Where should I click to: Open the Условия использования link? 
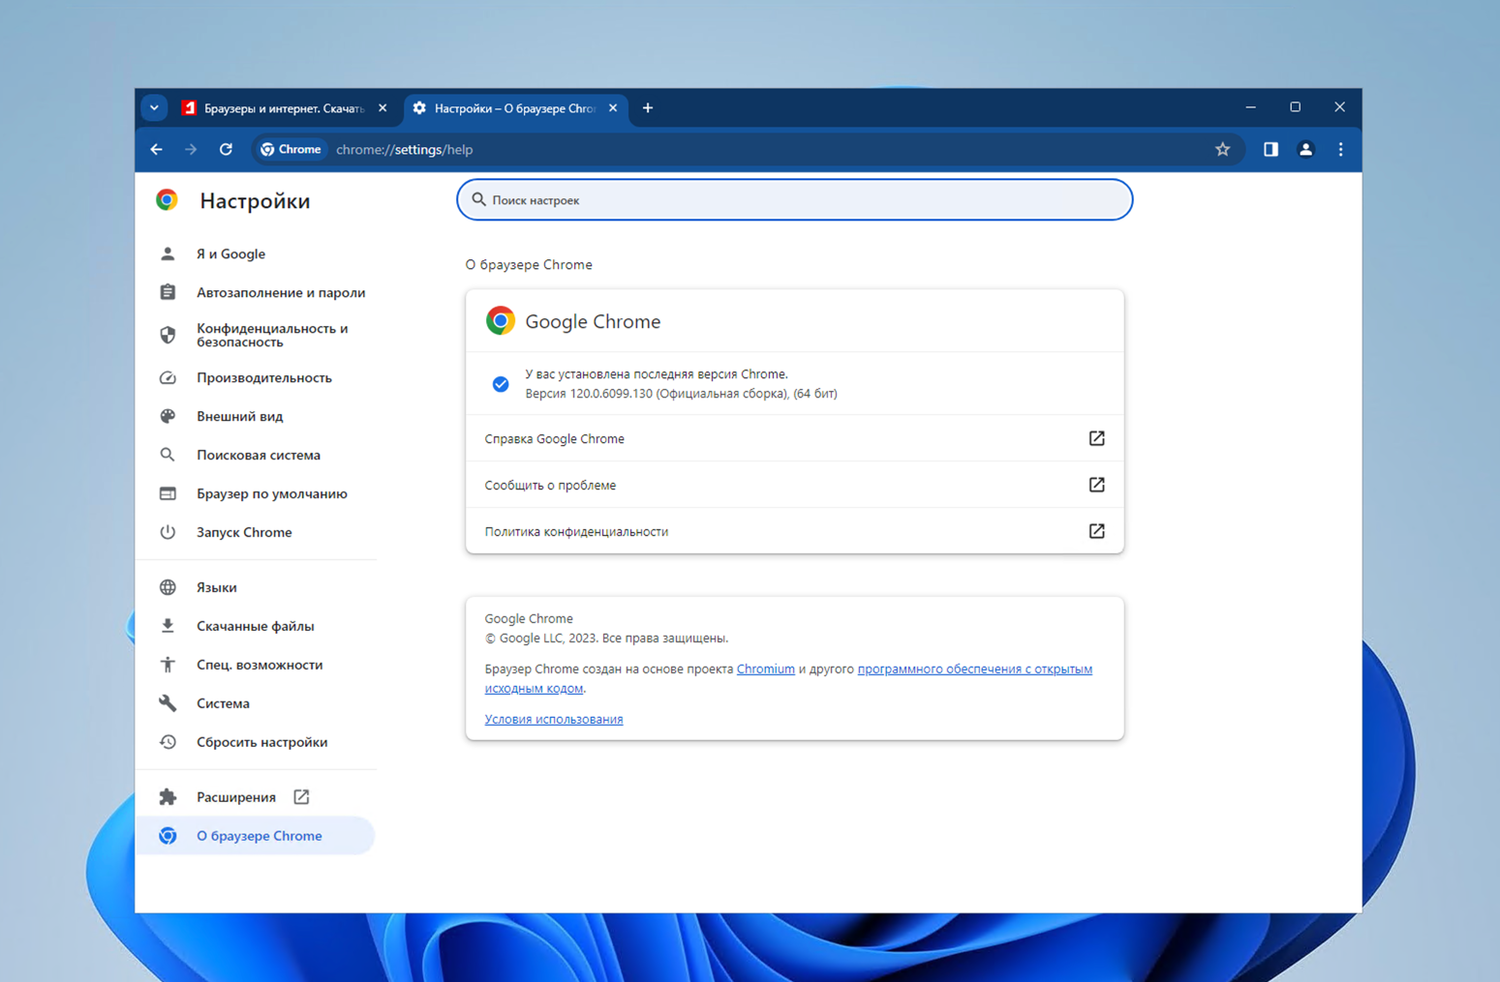click(x=554, y=719)
